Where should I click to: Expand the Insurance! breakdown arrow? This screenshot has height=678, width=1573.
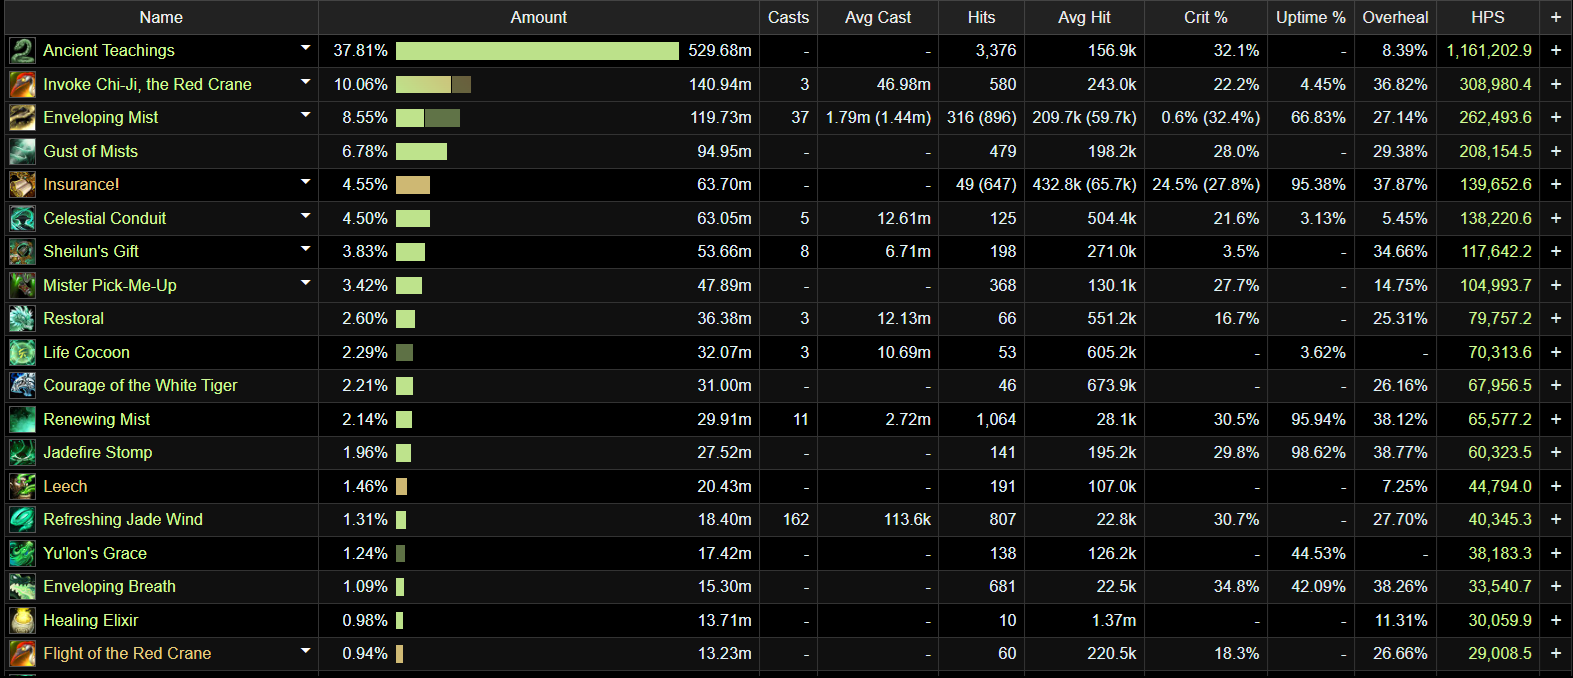[x=305, y=182]
